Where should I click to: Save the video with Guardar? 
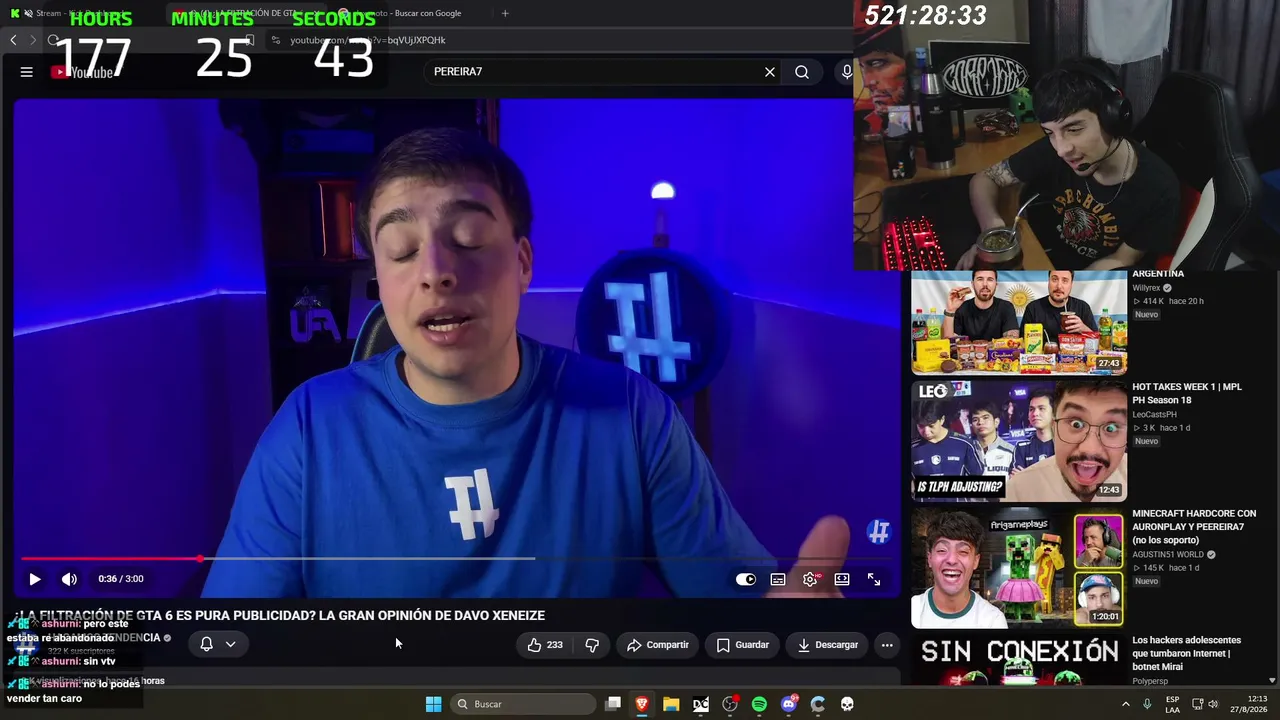(743, 645)
